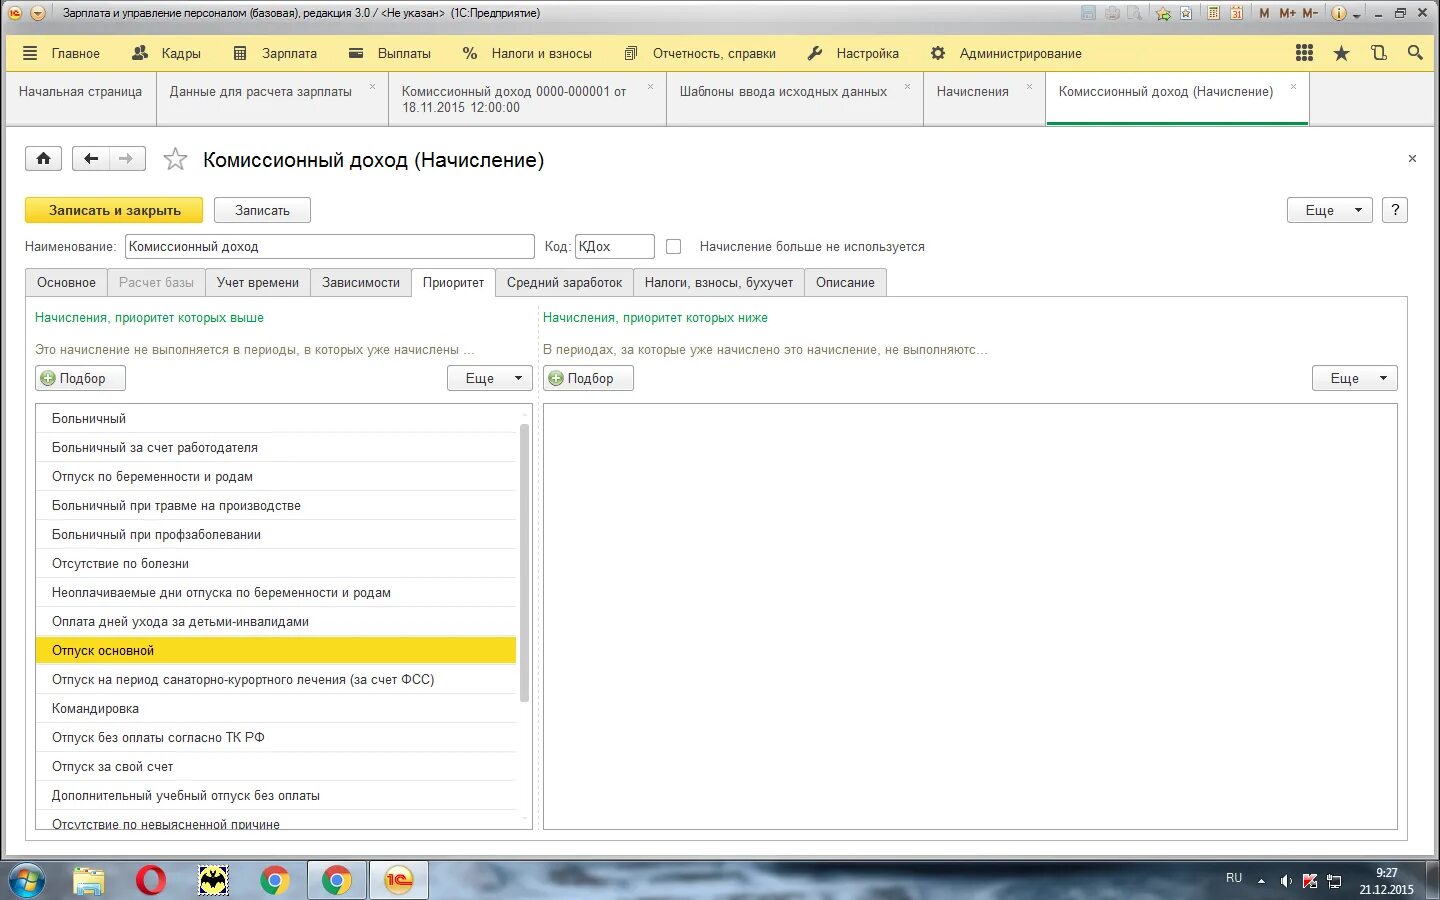Click the M- memory subtract button
1440x900 pixels.
[x=1310, y=13]
